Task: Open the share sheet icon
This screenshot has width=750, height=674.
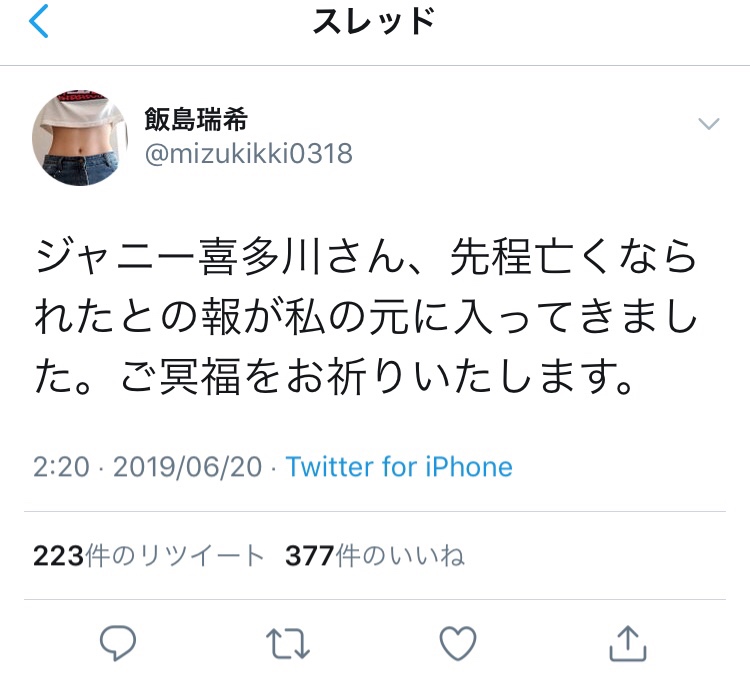Action: tap(628, 644)
